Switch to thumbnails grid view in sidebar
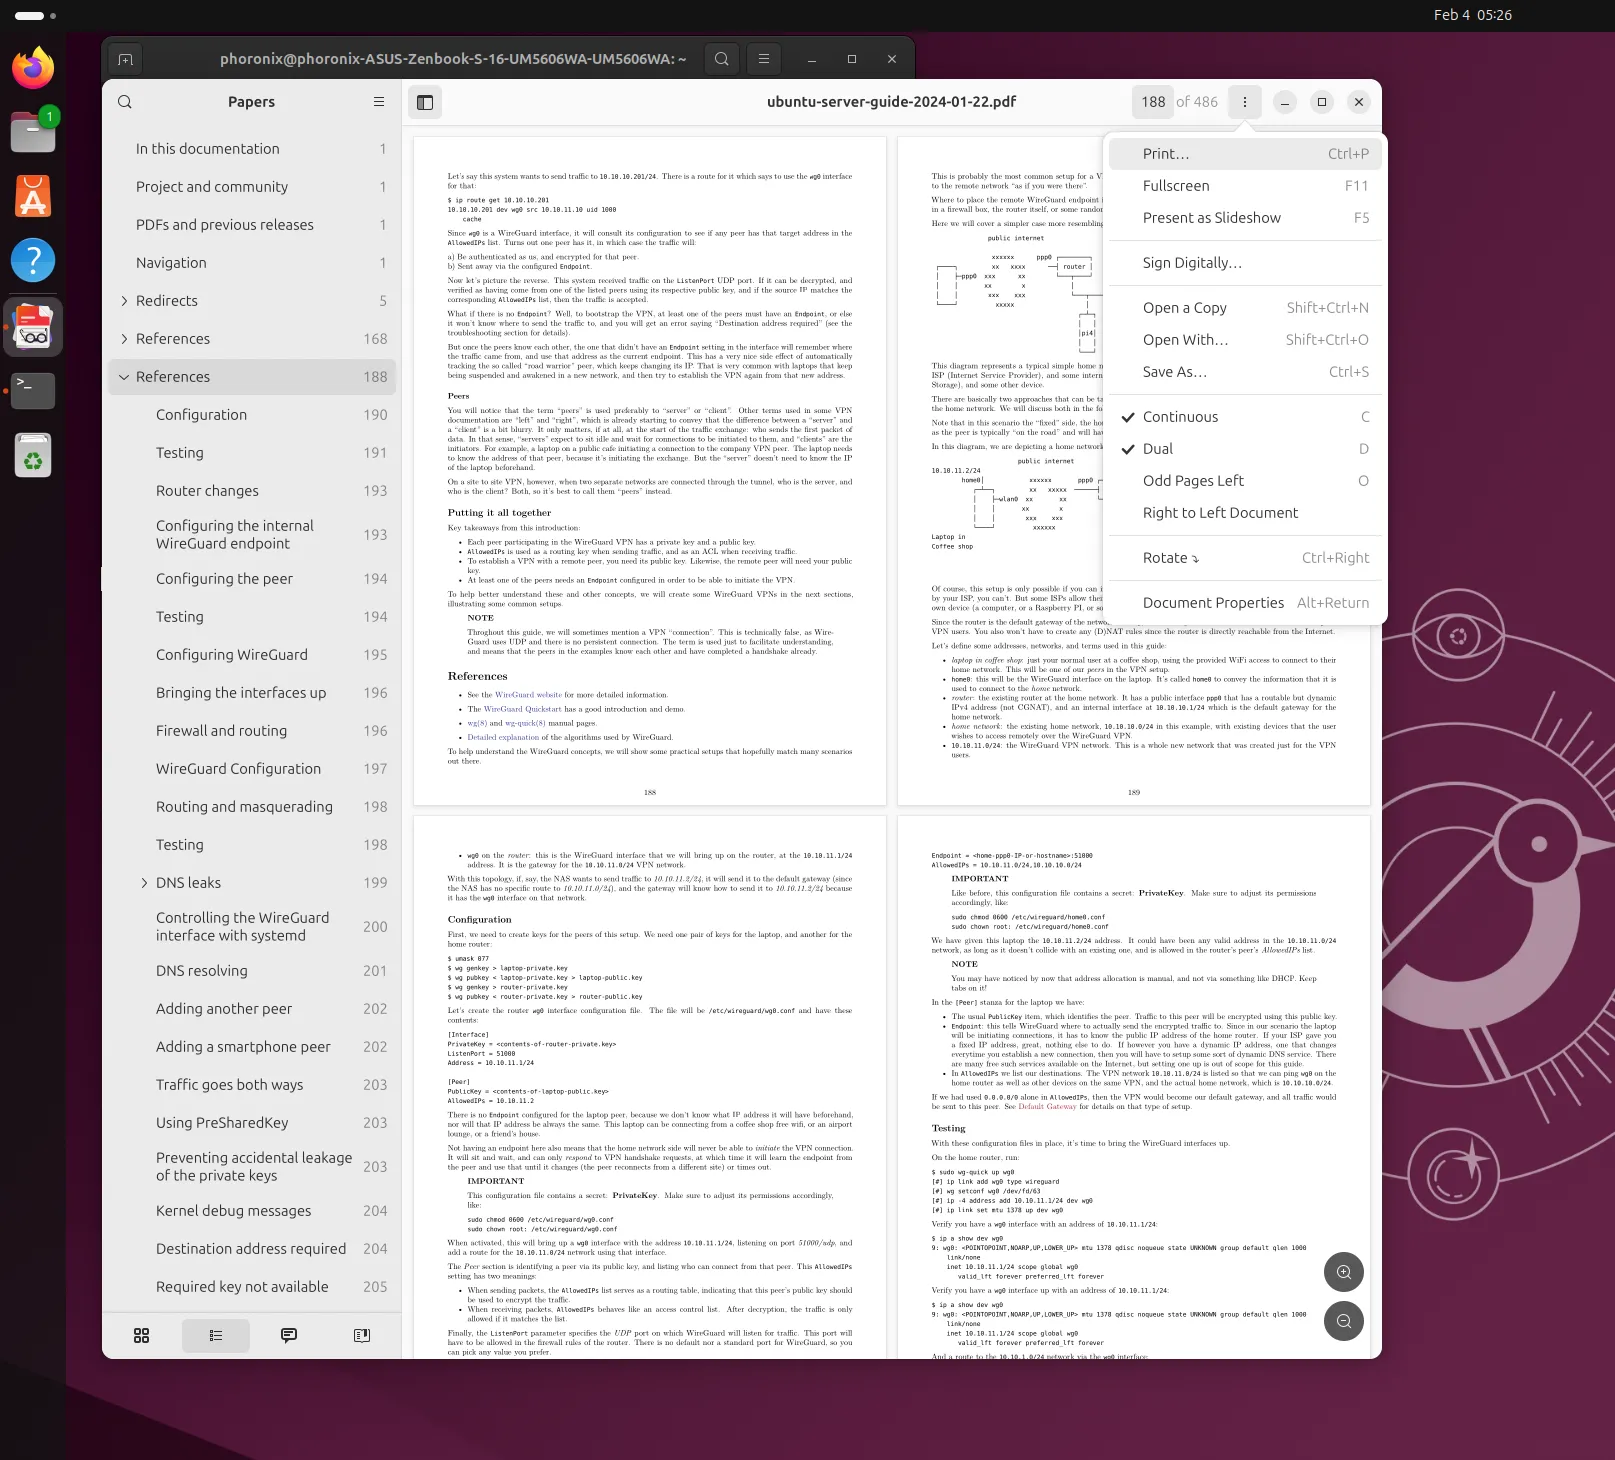The width and height of the screenshot is (1615, 1460). tap(142, 1335)
